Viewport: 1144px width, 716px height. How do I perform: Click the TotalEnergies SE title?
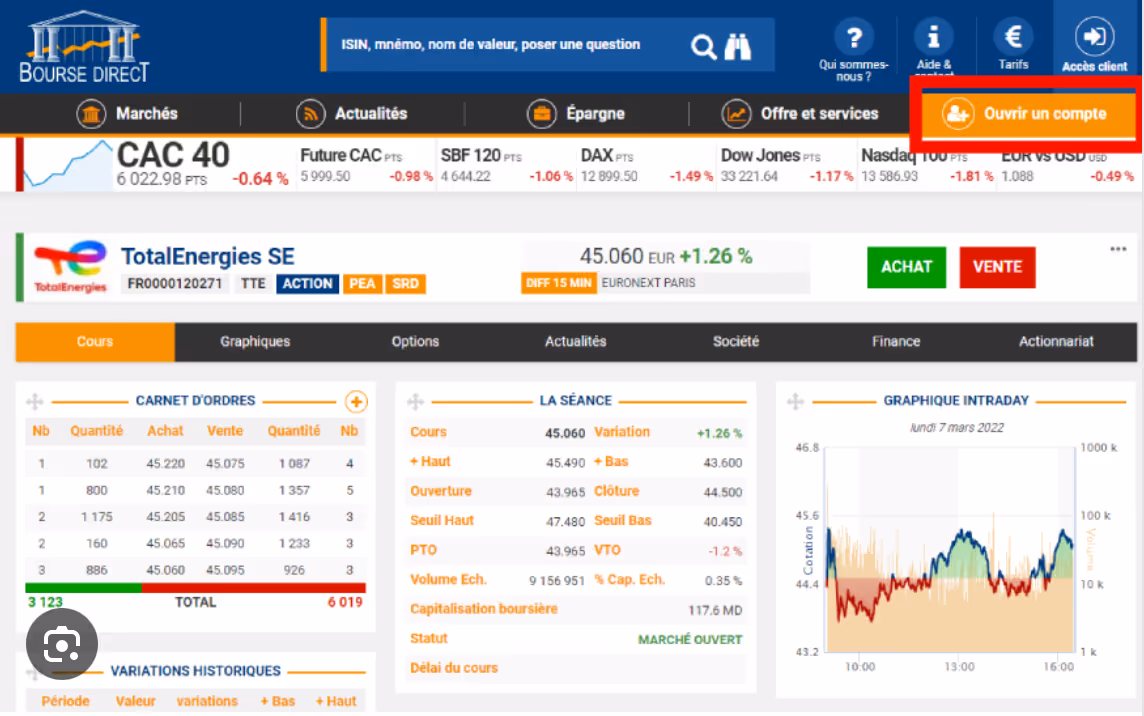click(x=208, y=256)
